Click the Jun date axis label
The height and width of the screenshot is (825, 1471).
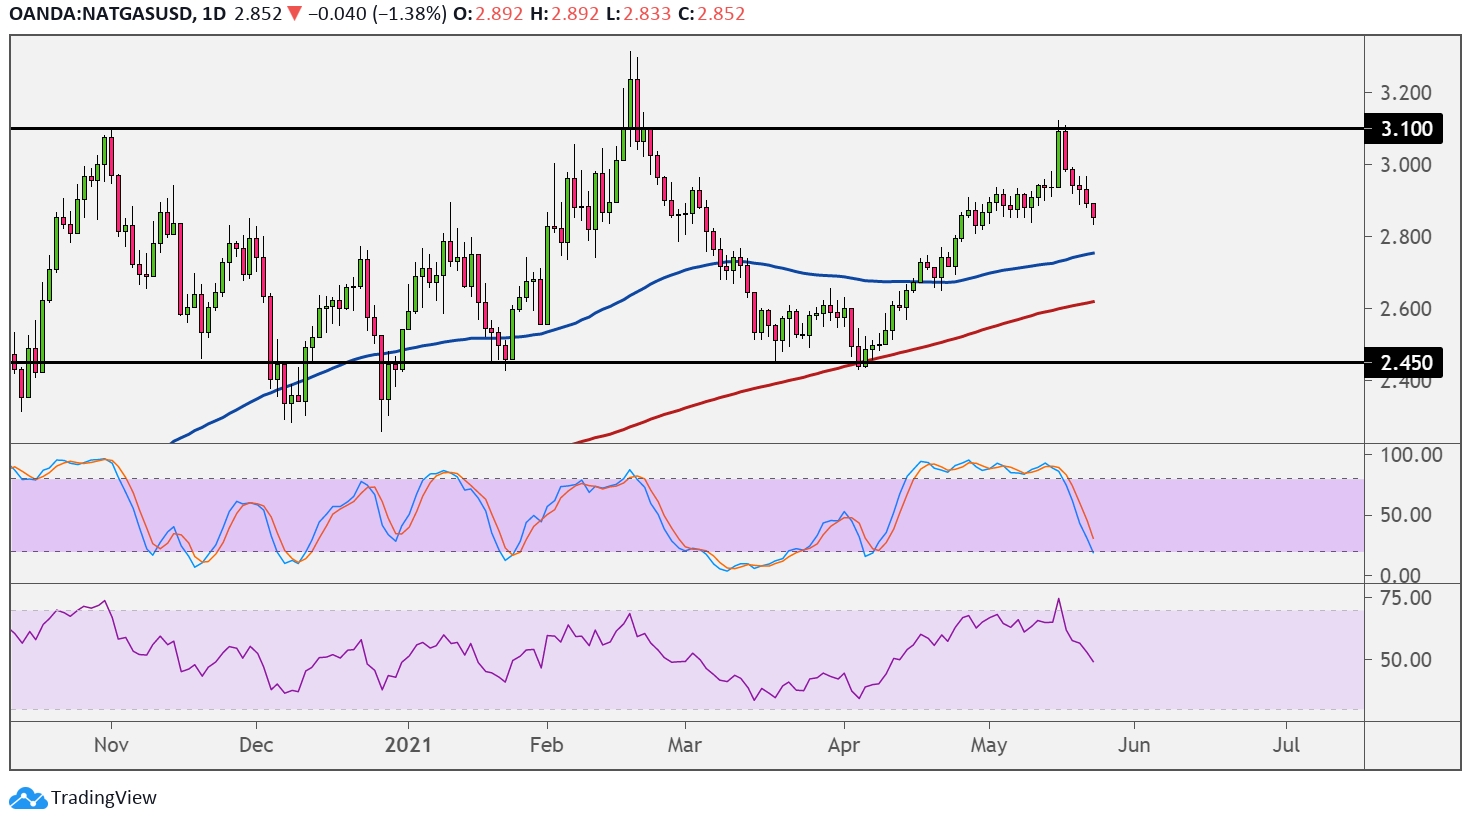point(1134,745)
